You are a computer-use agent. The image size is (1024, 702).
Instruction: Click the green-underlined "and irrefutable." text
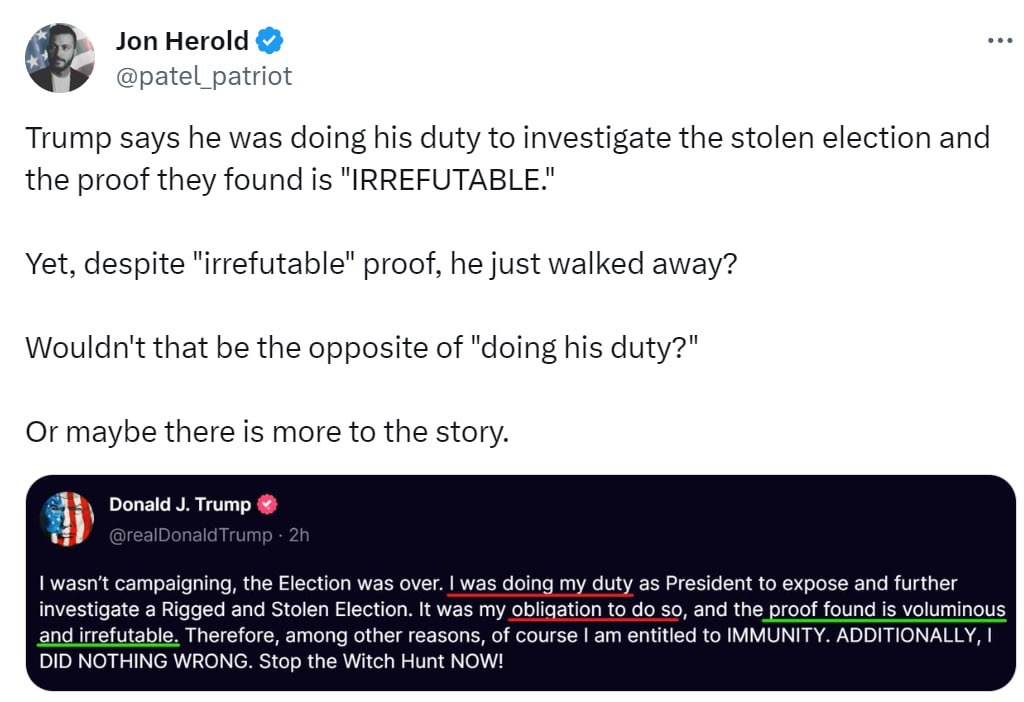tap(109, 634)
